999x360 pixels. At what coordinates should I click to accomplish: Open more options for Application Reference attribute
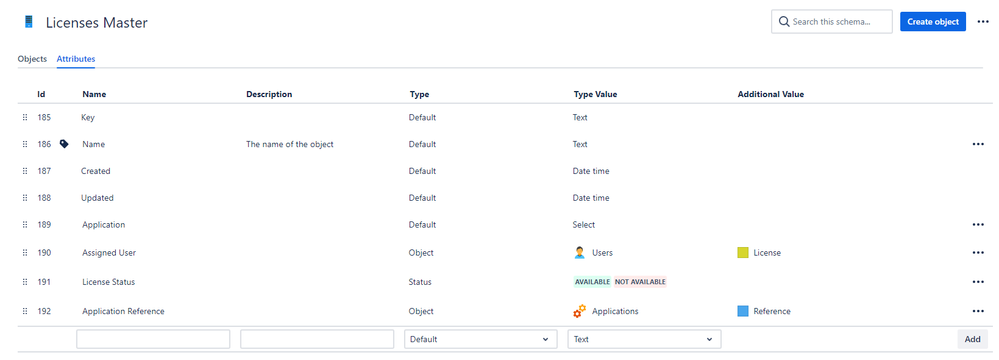979,311
